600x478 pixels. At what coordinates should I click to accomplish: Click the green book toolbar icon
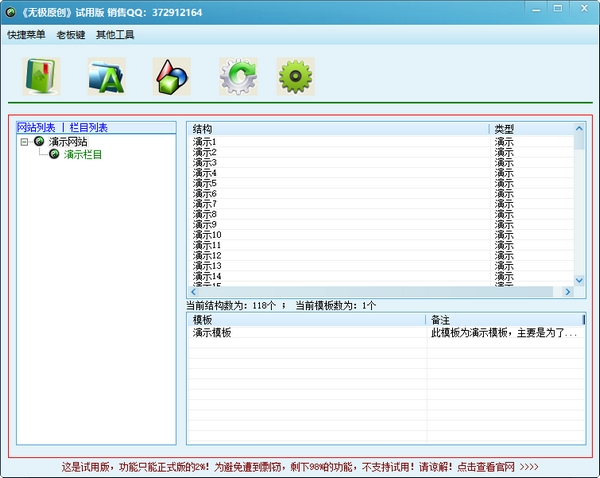(41, 76)
